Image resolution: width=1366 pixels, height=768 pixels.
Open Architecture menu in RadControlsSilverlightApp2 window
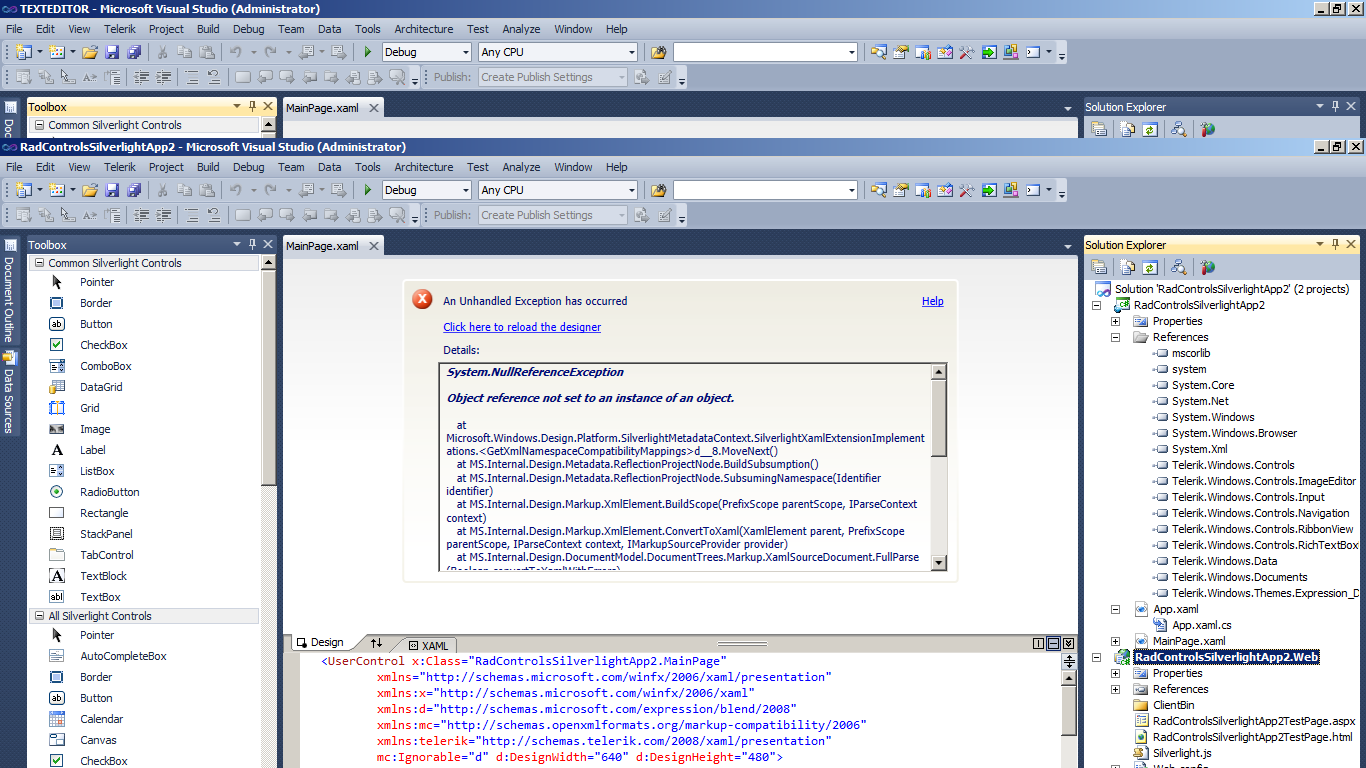click(x=424, y=167)
